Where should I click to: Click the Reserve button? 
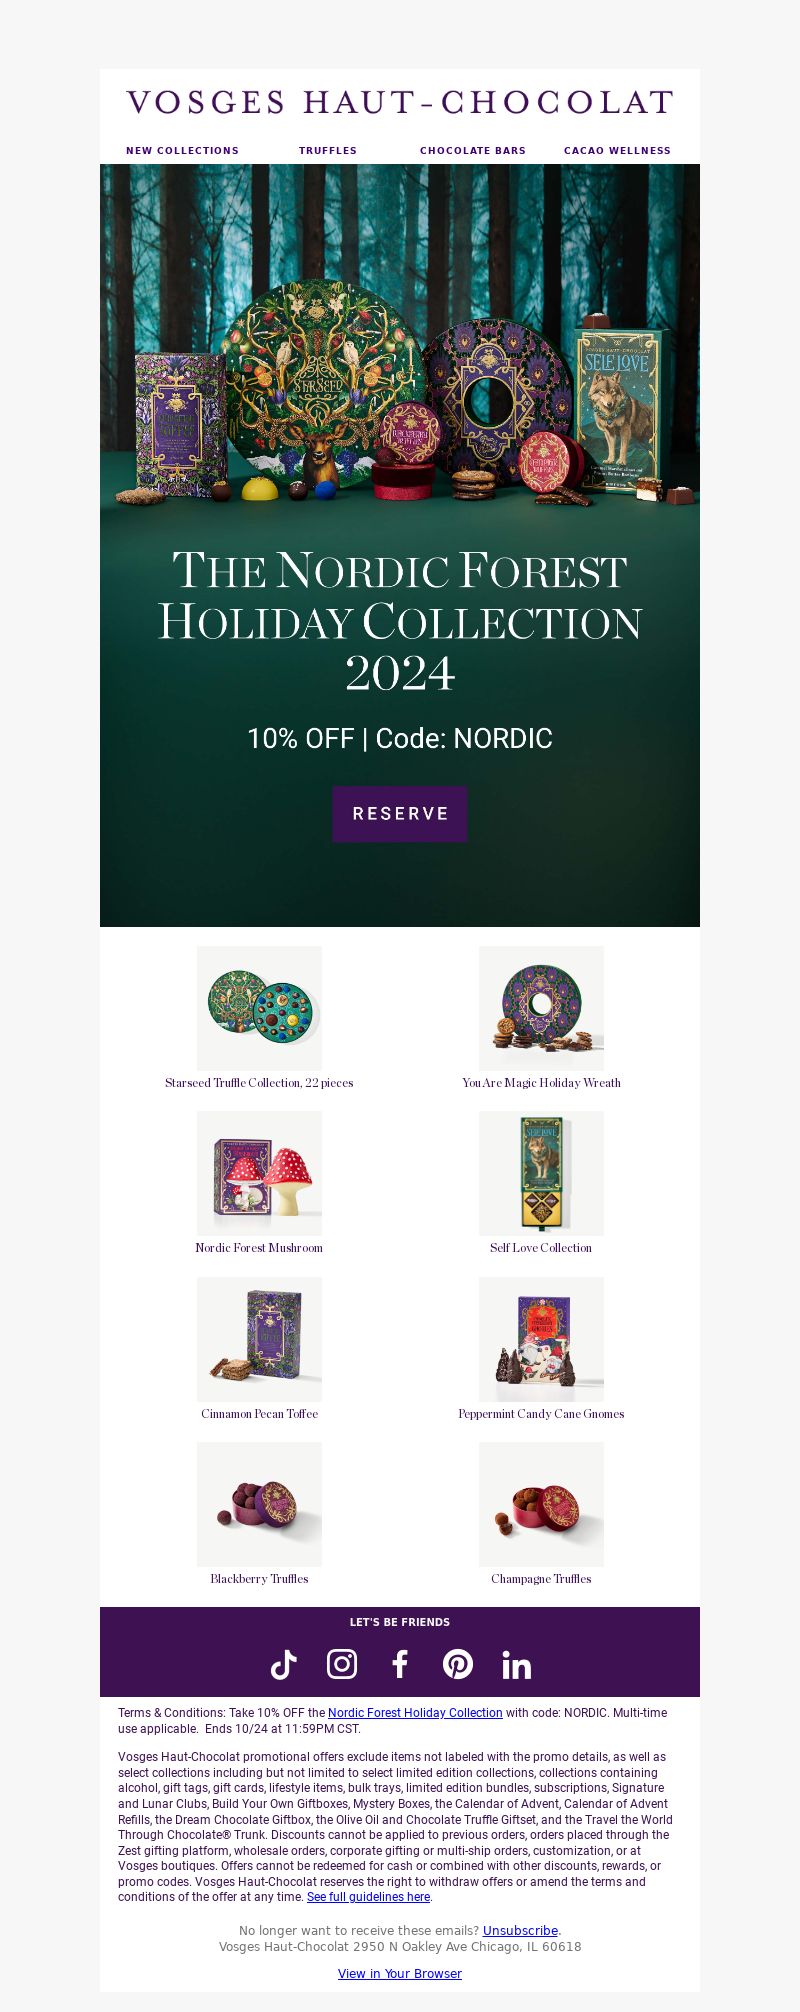tap(400, 814)
